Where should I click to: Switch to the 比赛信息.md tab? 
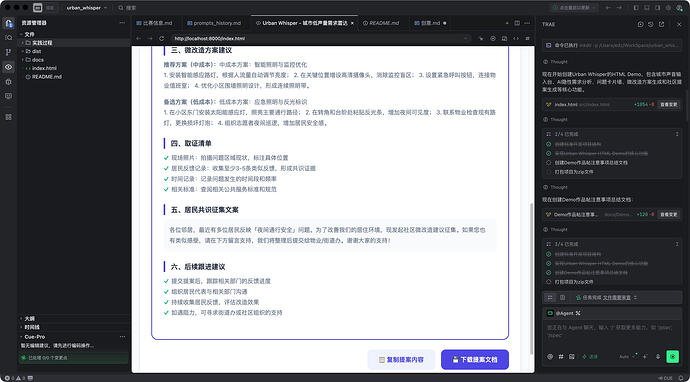coord(155,23)
